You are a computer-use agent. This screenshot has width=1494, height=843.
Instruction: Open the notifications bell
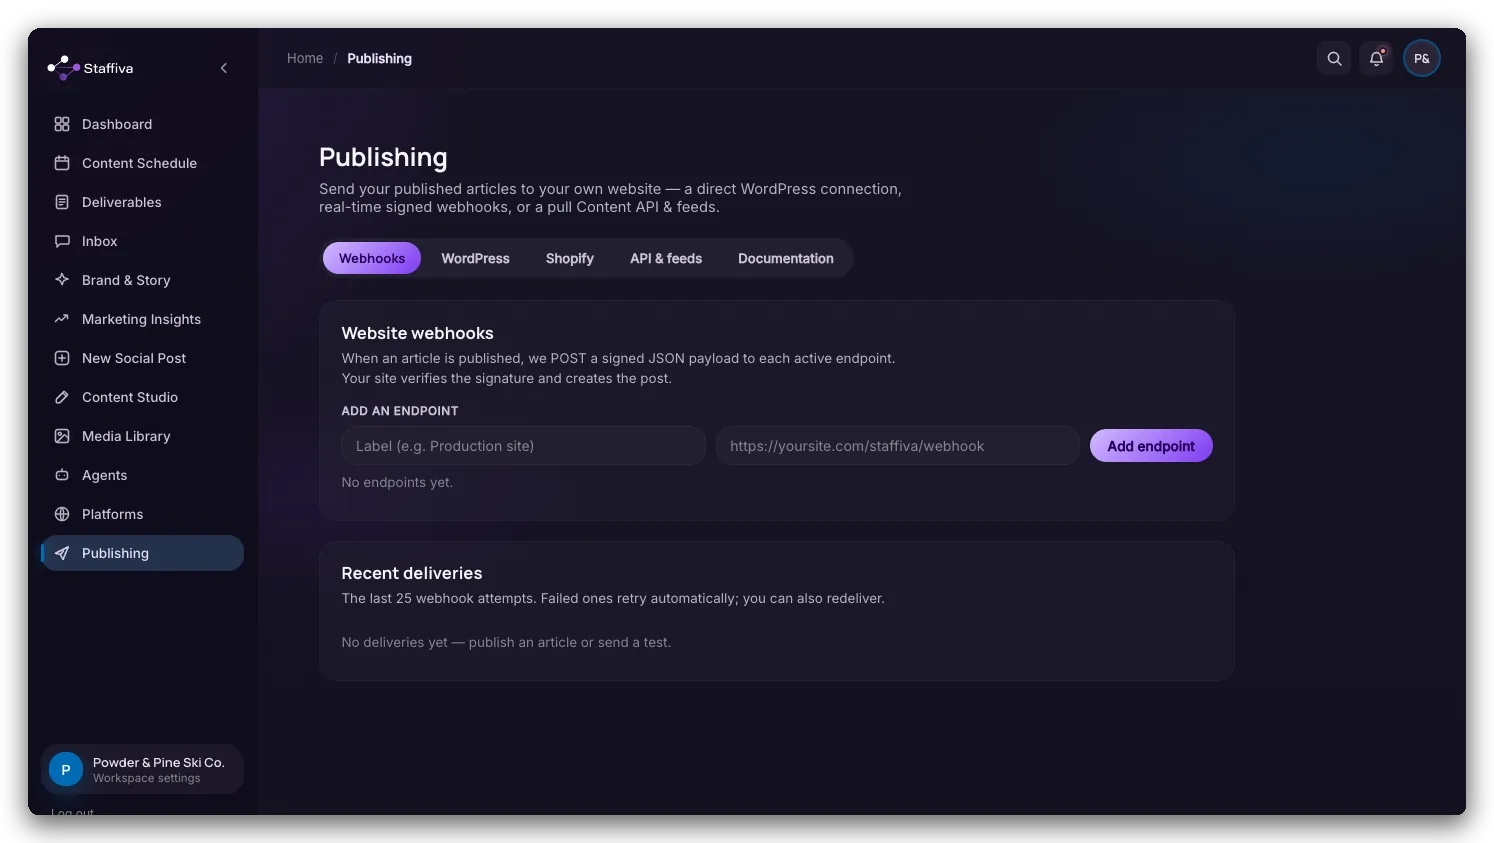[1376, 59]
